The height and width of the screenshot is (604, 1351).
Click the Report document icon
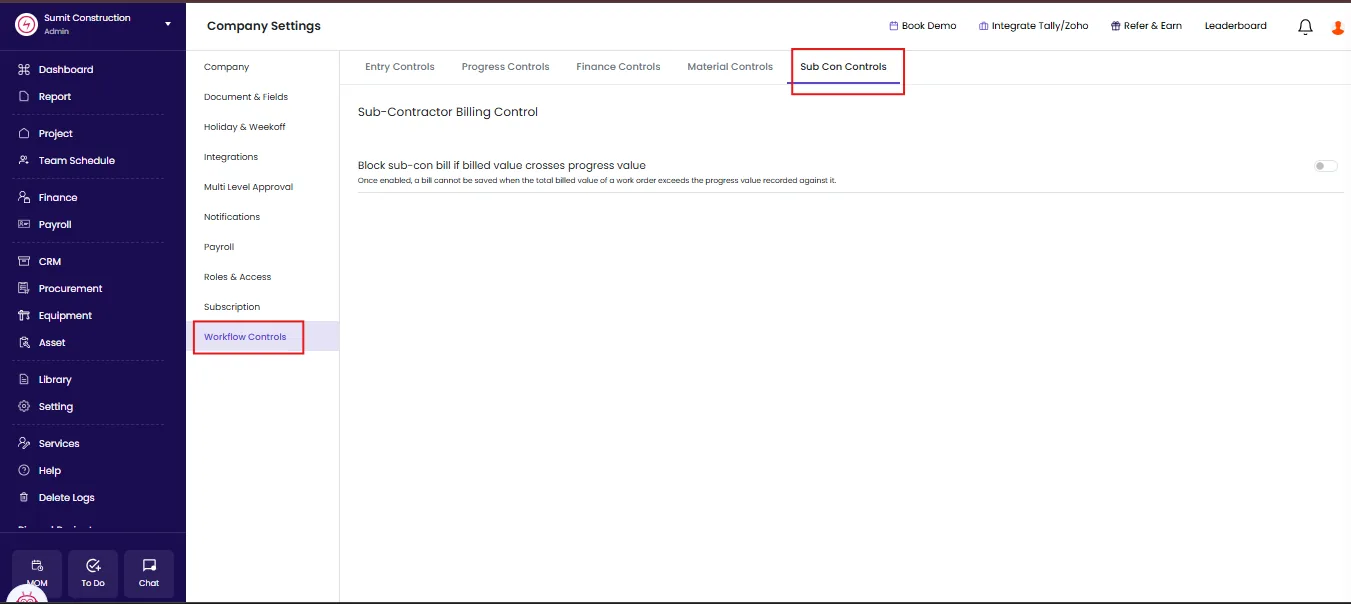tap(24, 97)
